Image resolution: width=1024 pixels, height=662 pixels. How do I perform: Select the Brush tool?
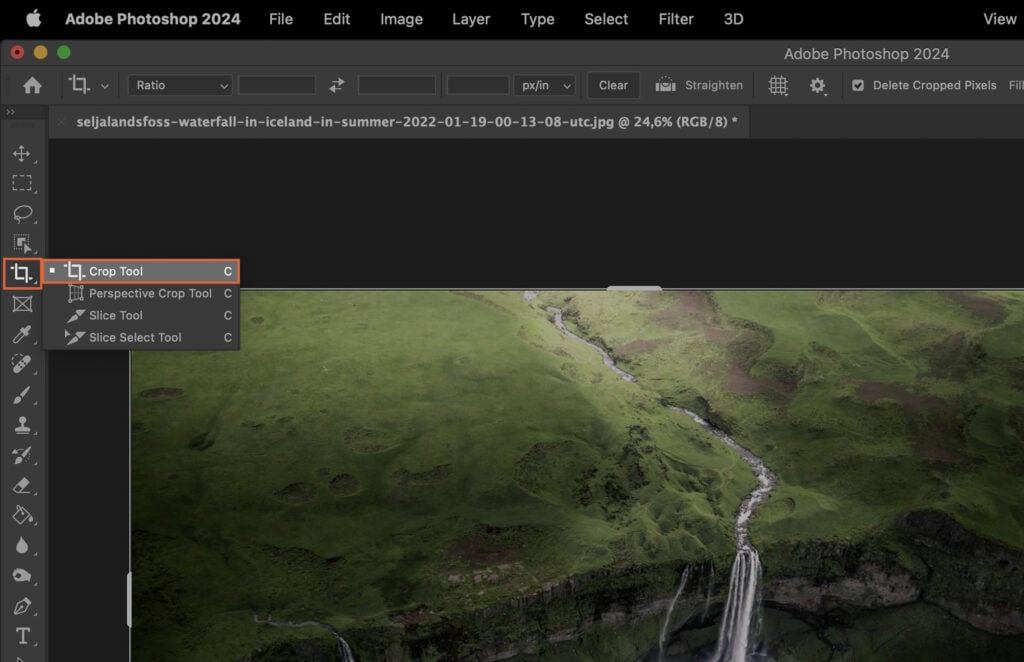(22, 394)
